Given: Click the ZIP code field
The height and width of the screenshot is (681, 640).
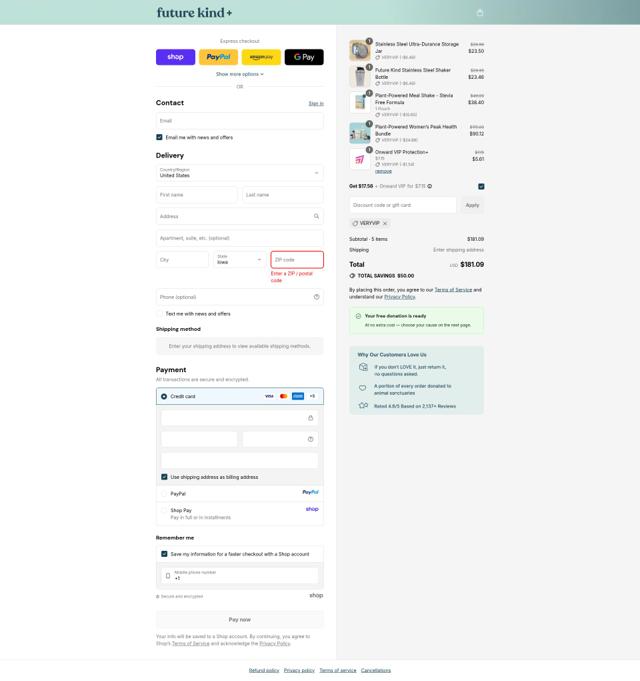Looking at the screenshot, I should click(297, 260).
